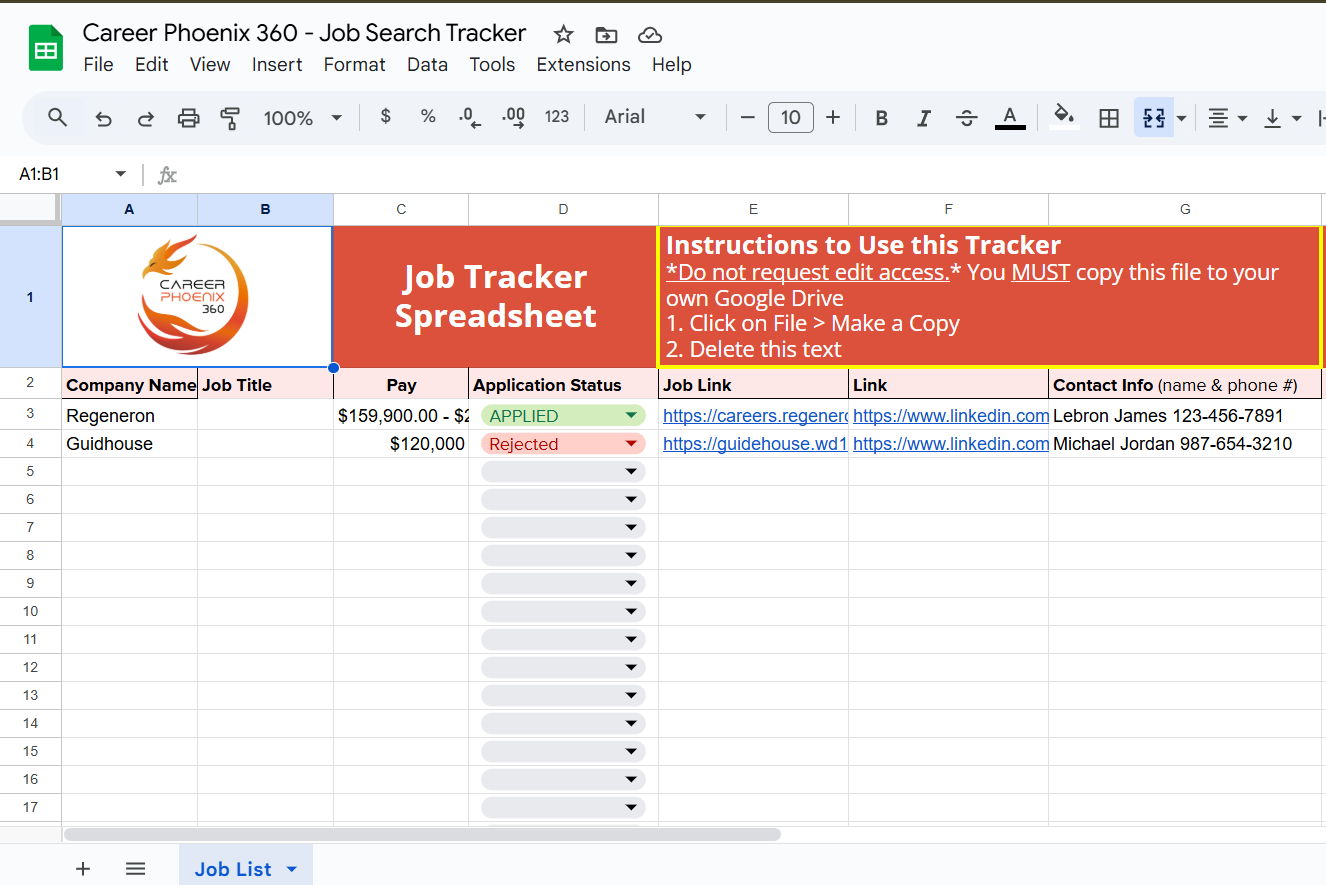
Task: Follow the Regeneron careers link
Action: (755, 415)
